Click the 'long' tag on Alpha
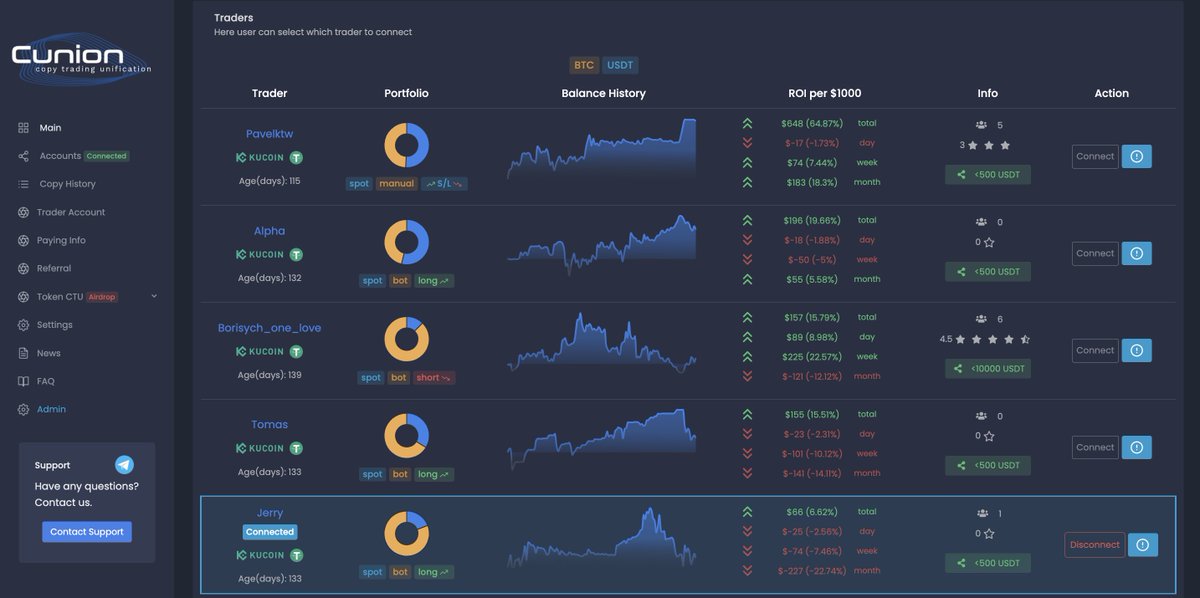Screen dimensions: 1200x598 433,281
